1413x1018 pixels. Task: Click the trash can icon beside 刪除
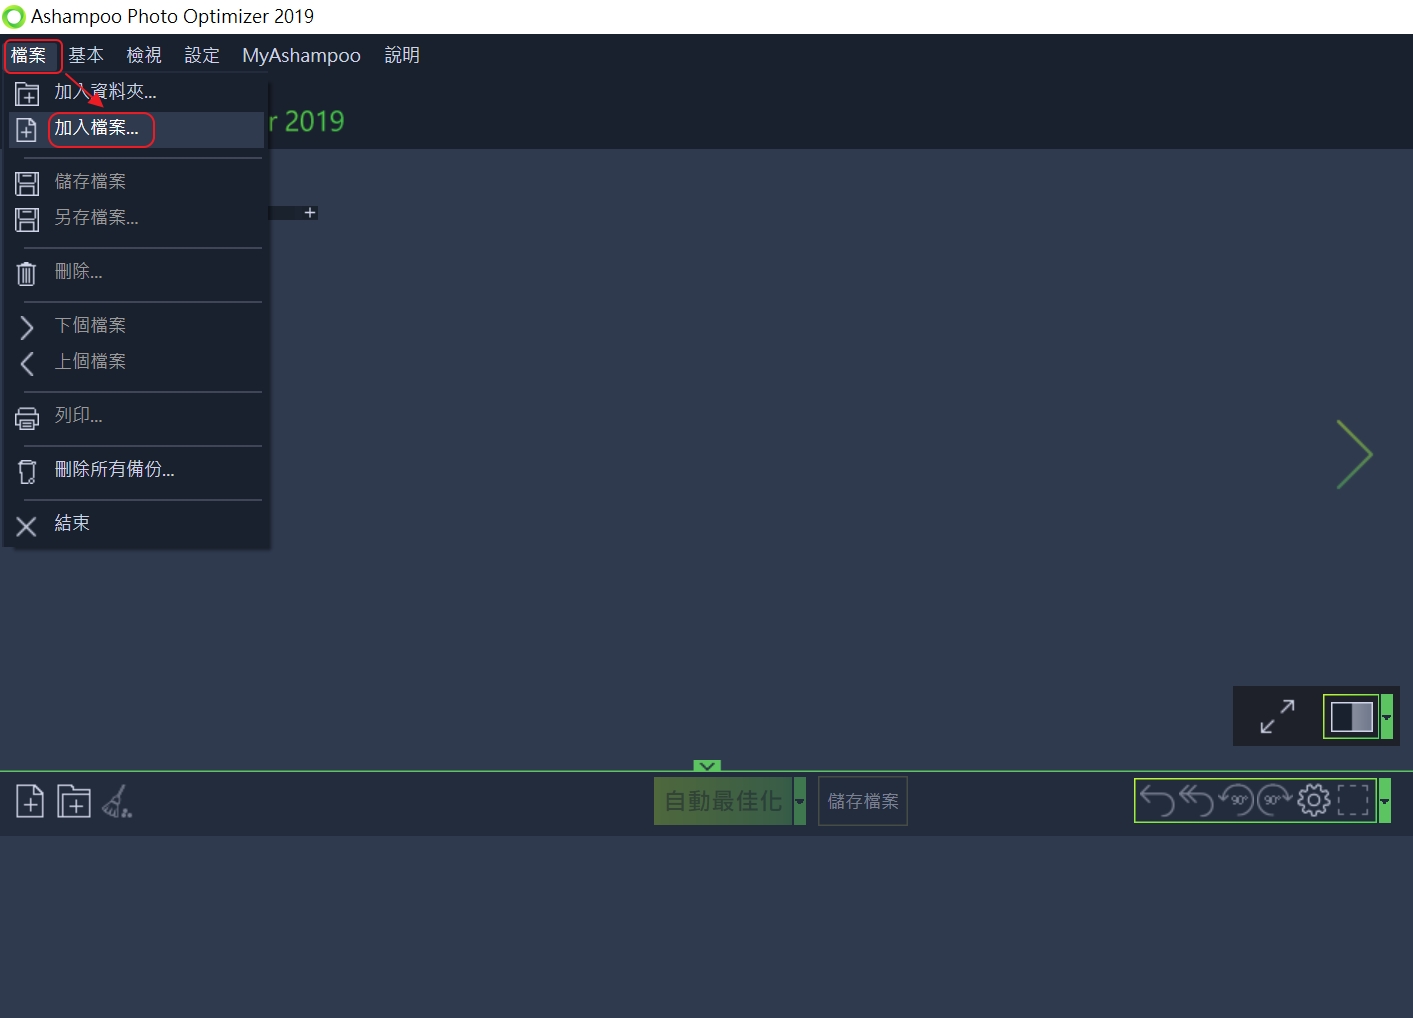tap(27, 273)
